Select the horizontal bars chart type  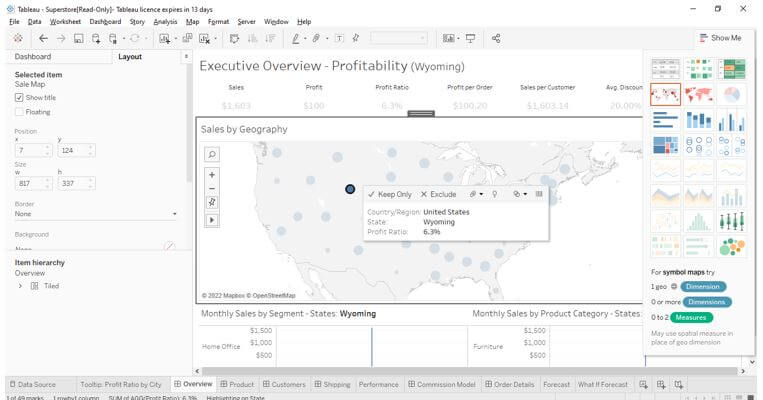[x=665, y=120]
